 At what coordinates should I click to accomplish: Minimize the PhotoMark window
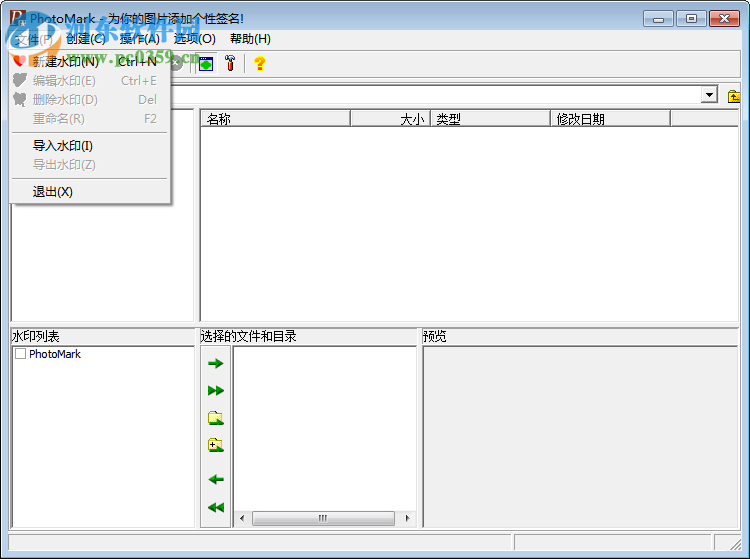click(x=659, y=19)
